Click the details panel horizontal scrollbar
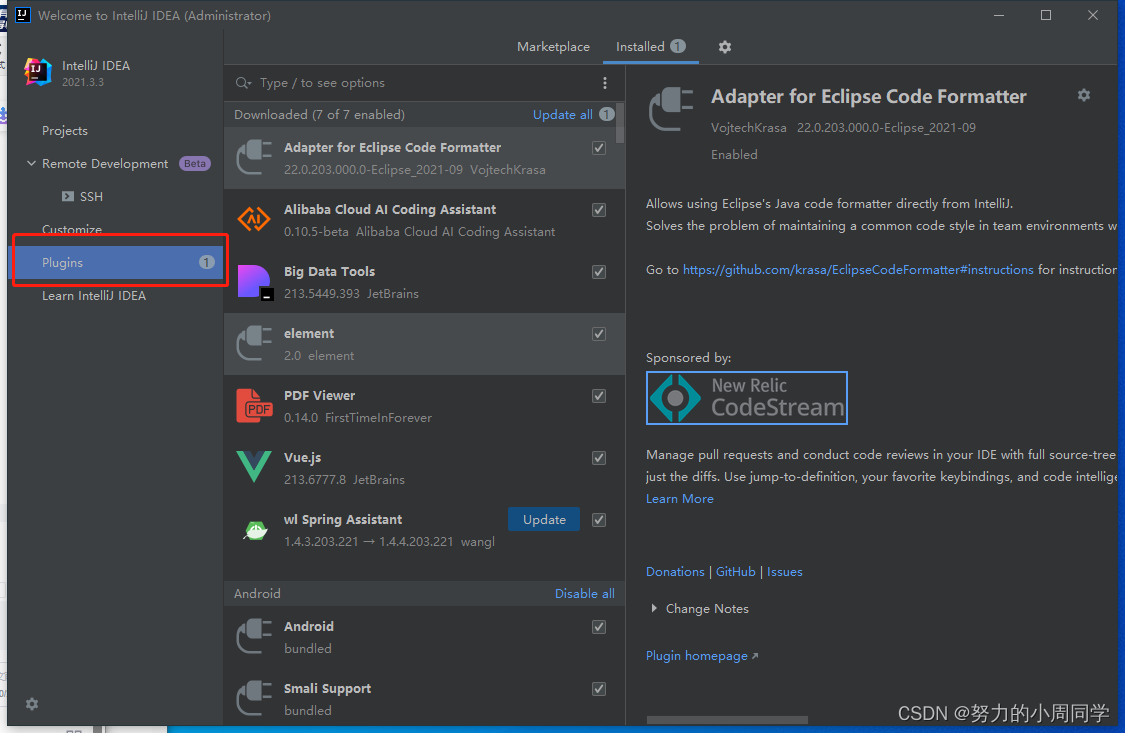This screenshot has width=1125, height=733. tap(727, 719)
